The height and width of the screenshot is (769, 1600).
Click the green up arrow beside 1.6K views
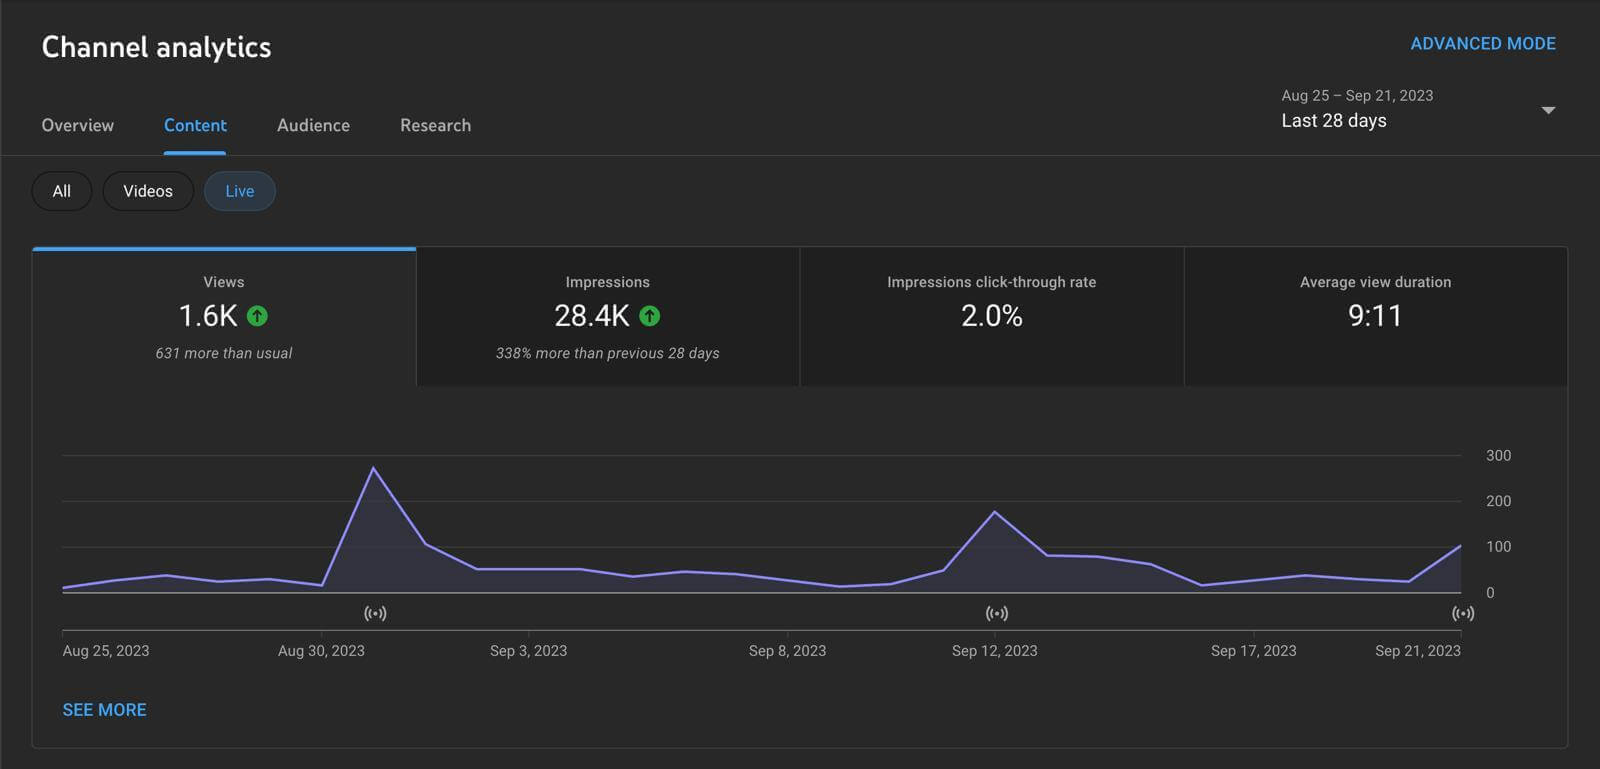(257, 316)
